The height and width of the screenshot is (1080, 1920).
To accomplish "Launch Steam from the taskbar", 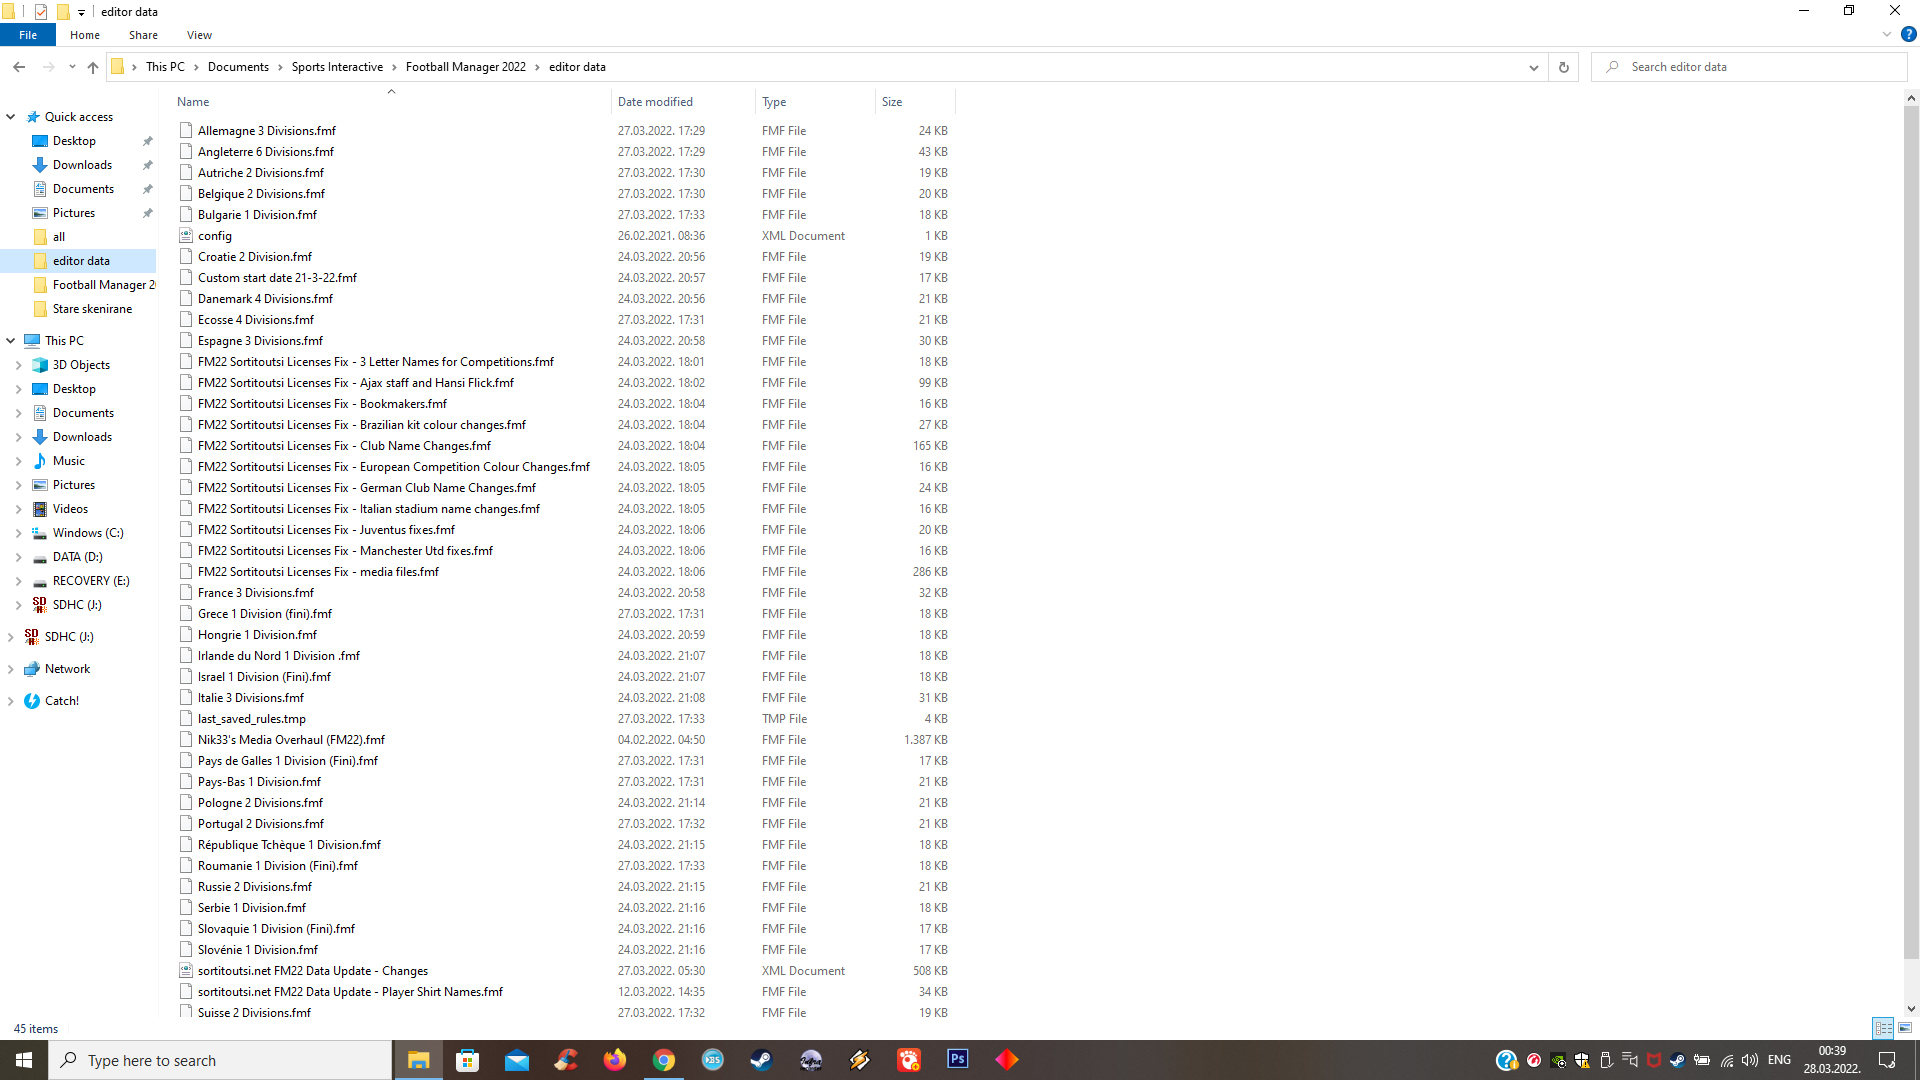I will (762, 1060).
